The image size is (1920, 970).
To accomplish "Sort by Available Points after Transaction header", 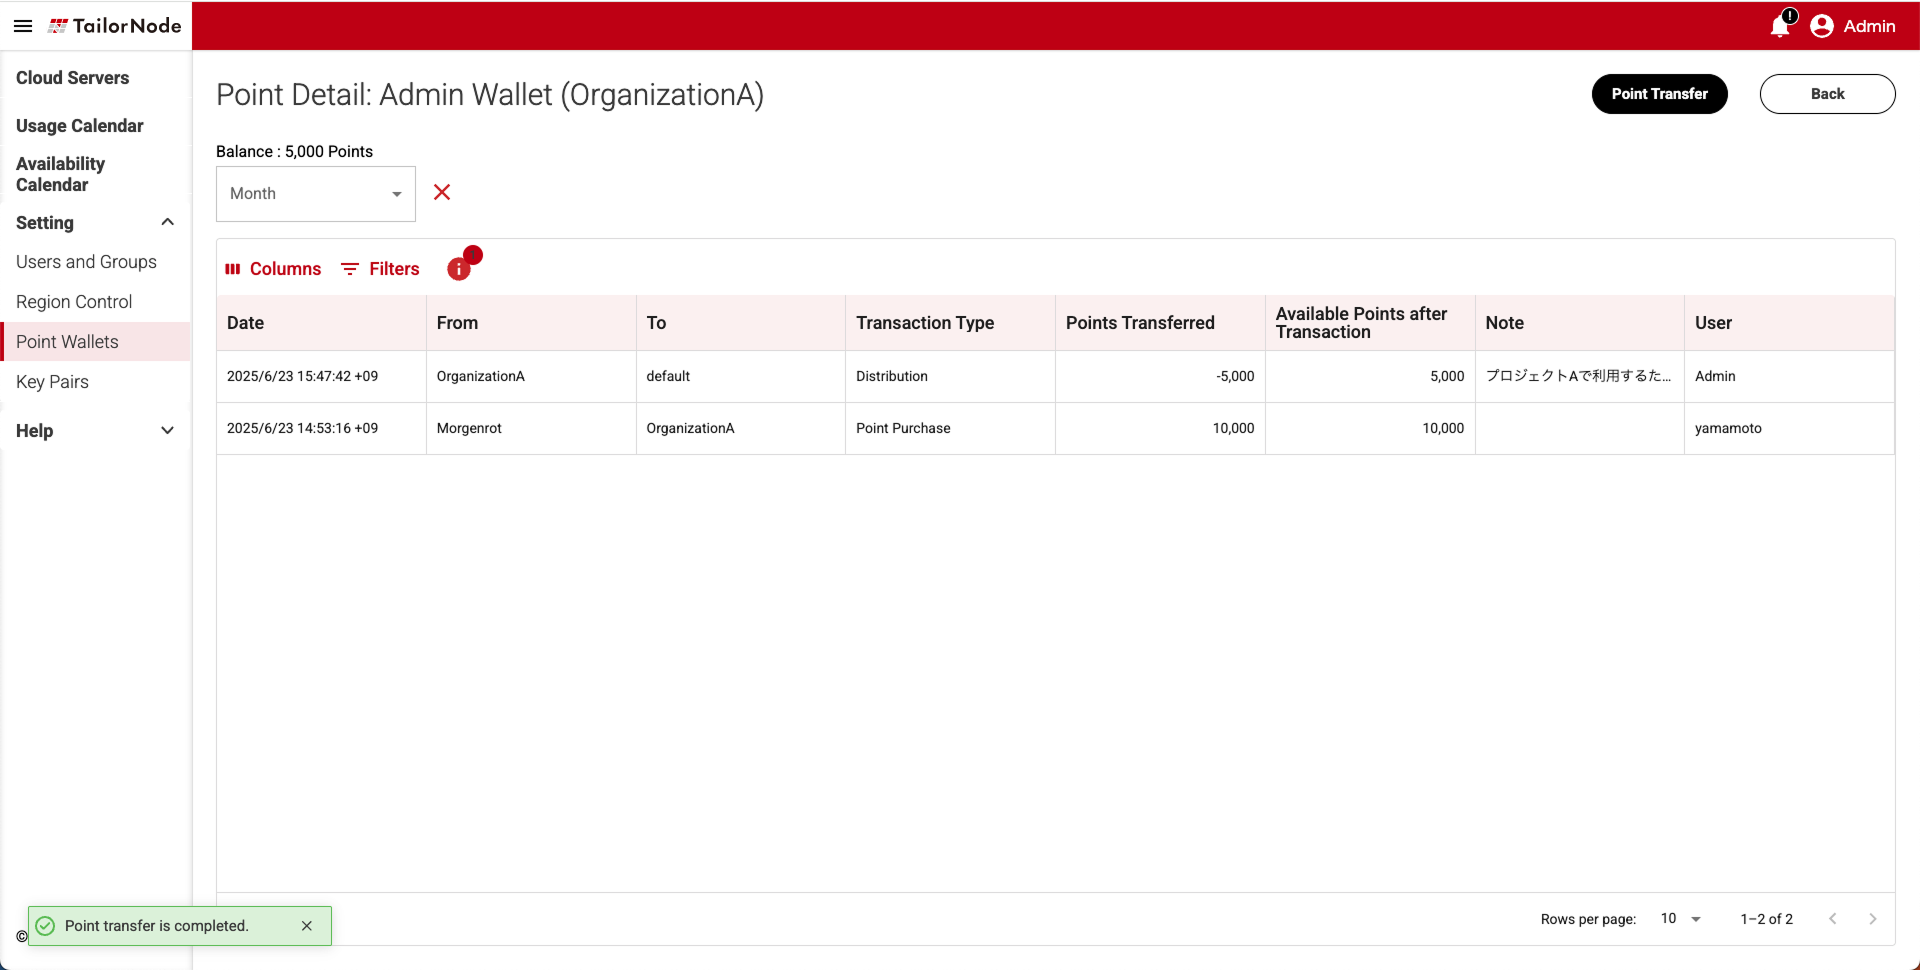I will (x=1370, y=323).
